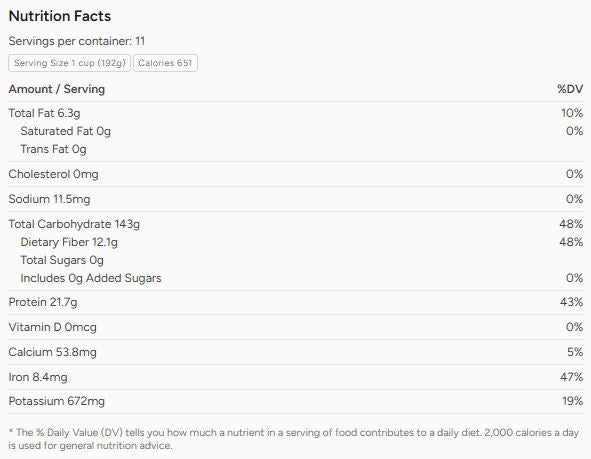Select the Nutrition Facts heading
The image size is (591, 459).
coord(60,16)
